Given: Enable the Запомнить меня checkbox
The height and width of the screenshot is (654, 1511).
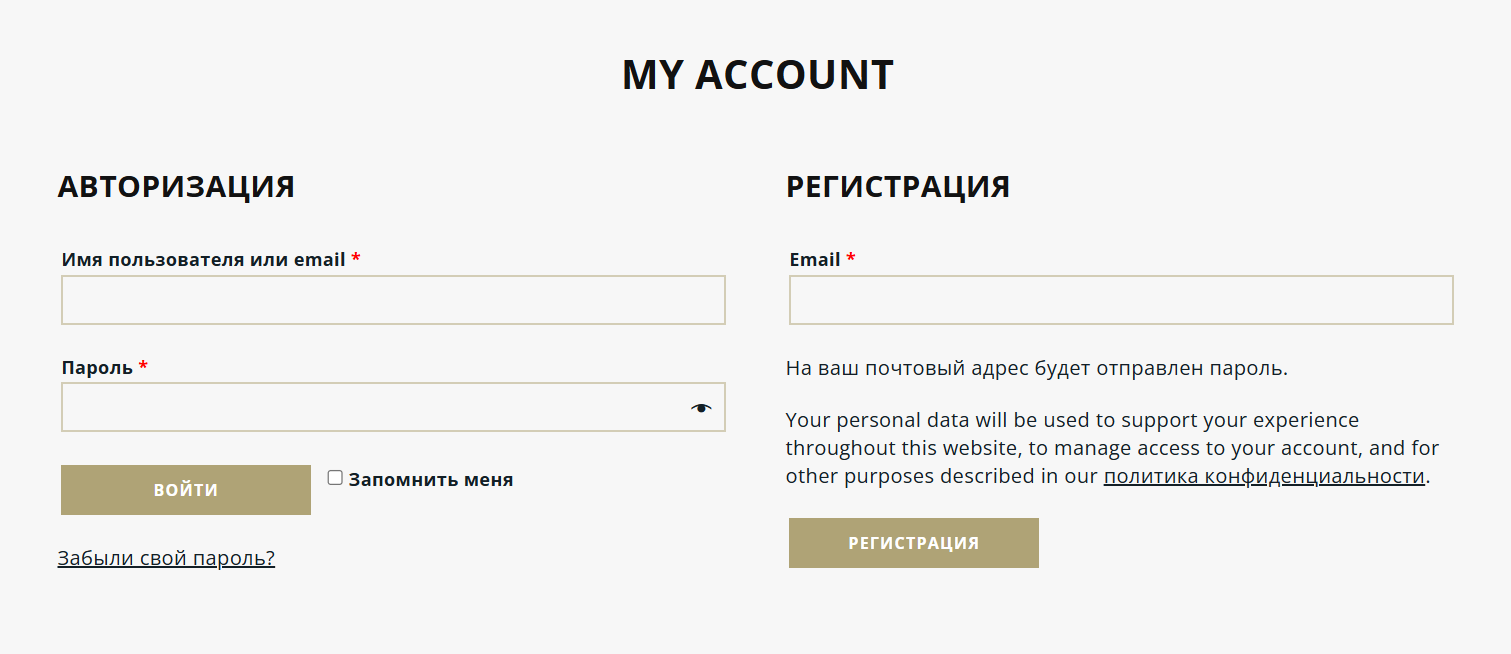Looking at the screenshot, I should 335,478.
